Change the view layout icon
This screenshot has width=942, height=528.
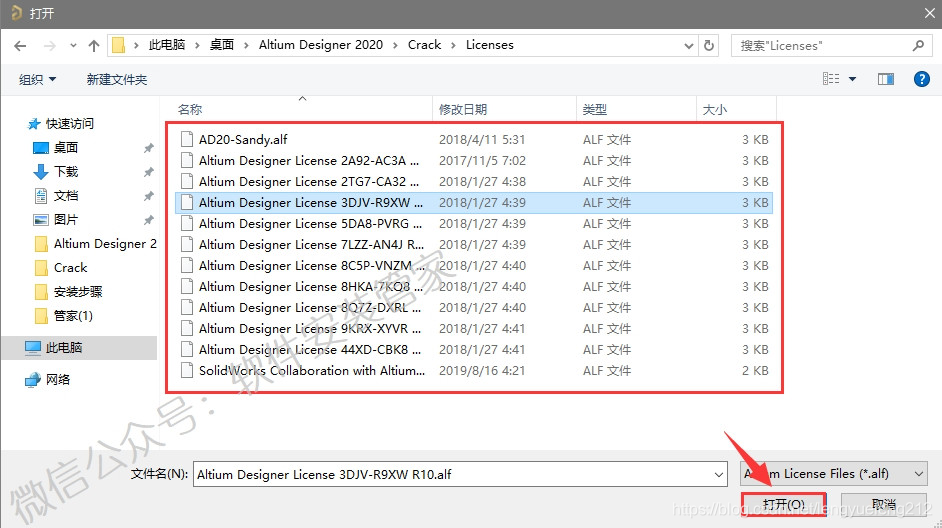point(831,79)
